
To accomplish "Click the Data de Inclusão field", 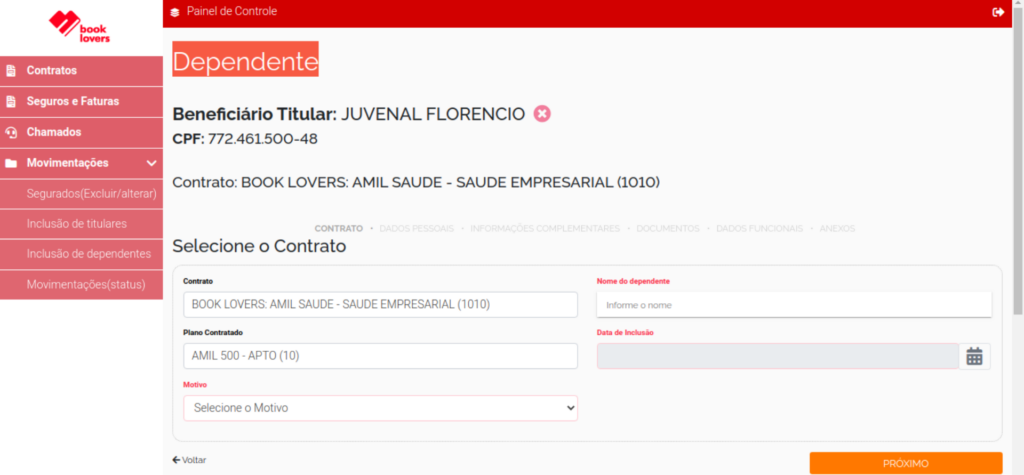I will [x=777, y=356].
